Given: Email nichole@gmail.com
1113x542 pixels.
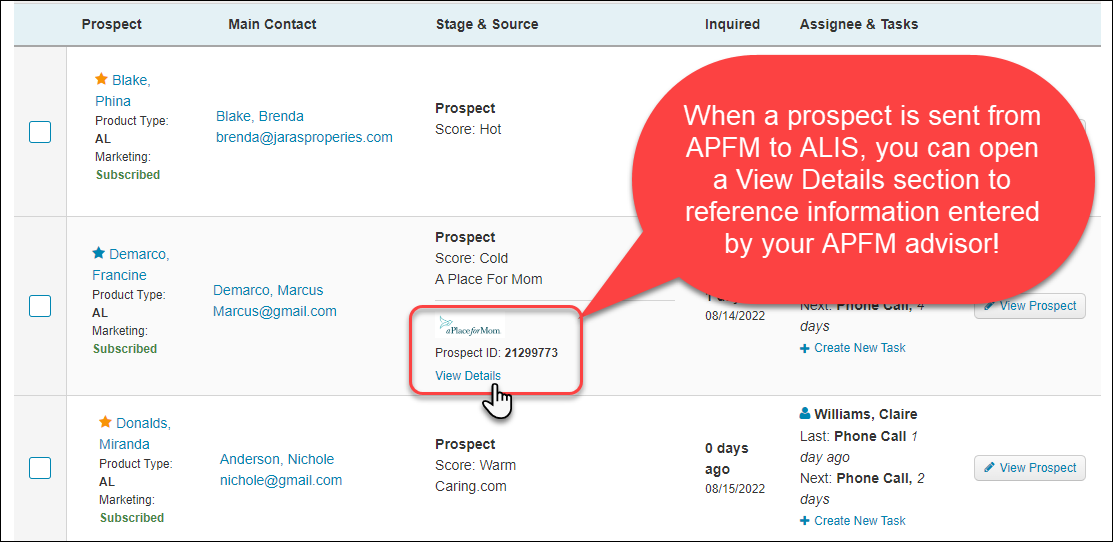Looking at the screenshot, I should 281,480.
